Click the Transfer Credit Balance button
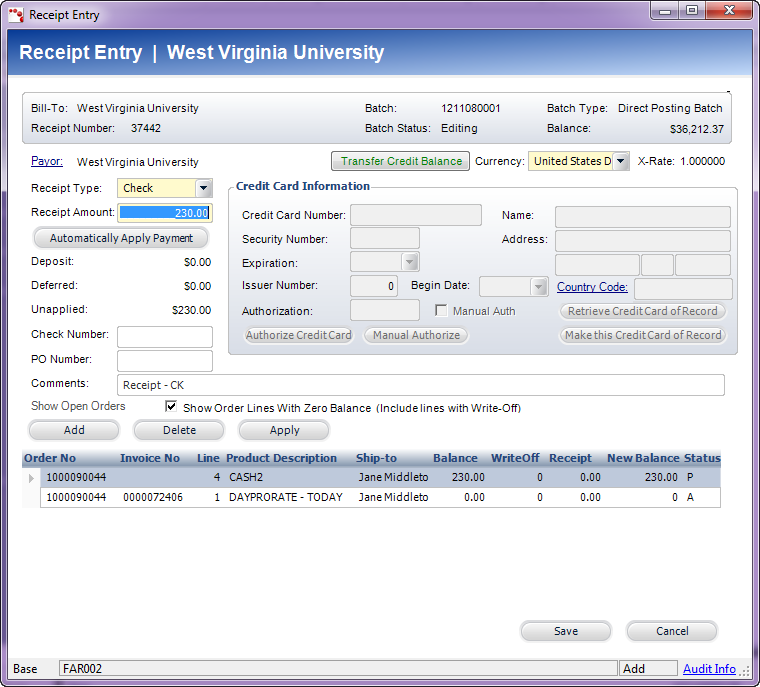This screenshot has width=760, height=687. (x=400, y=161)
